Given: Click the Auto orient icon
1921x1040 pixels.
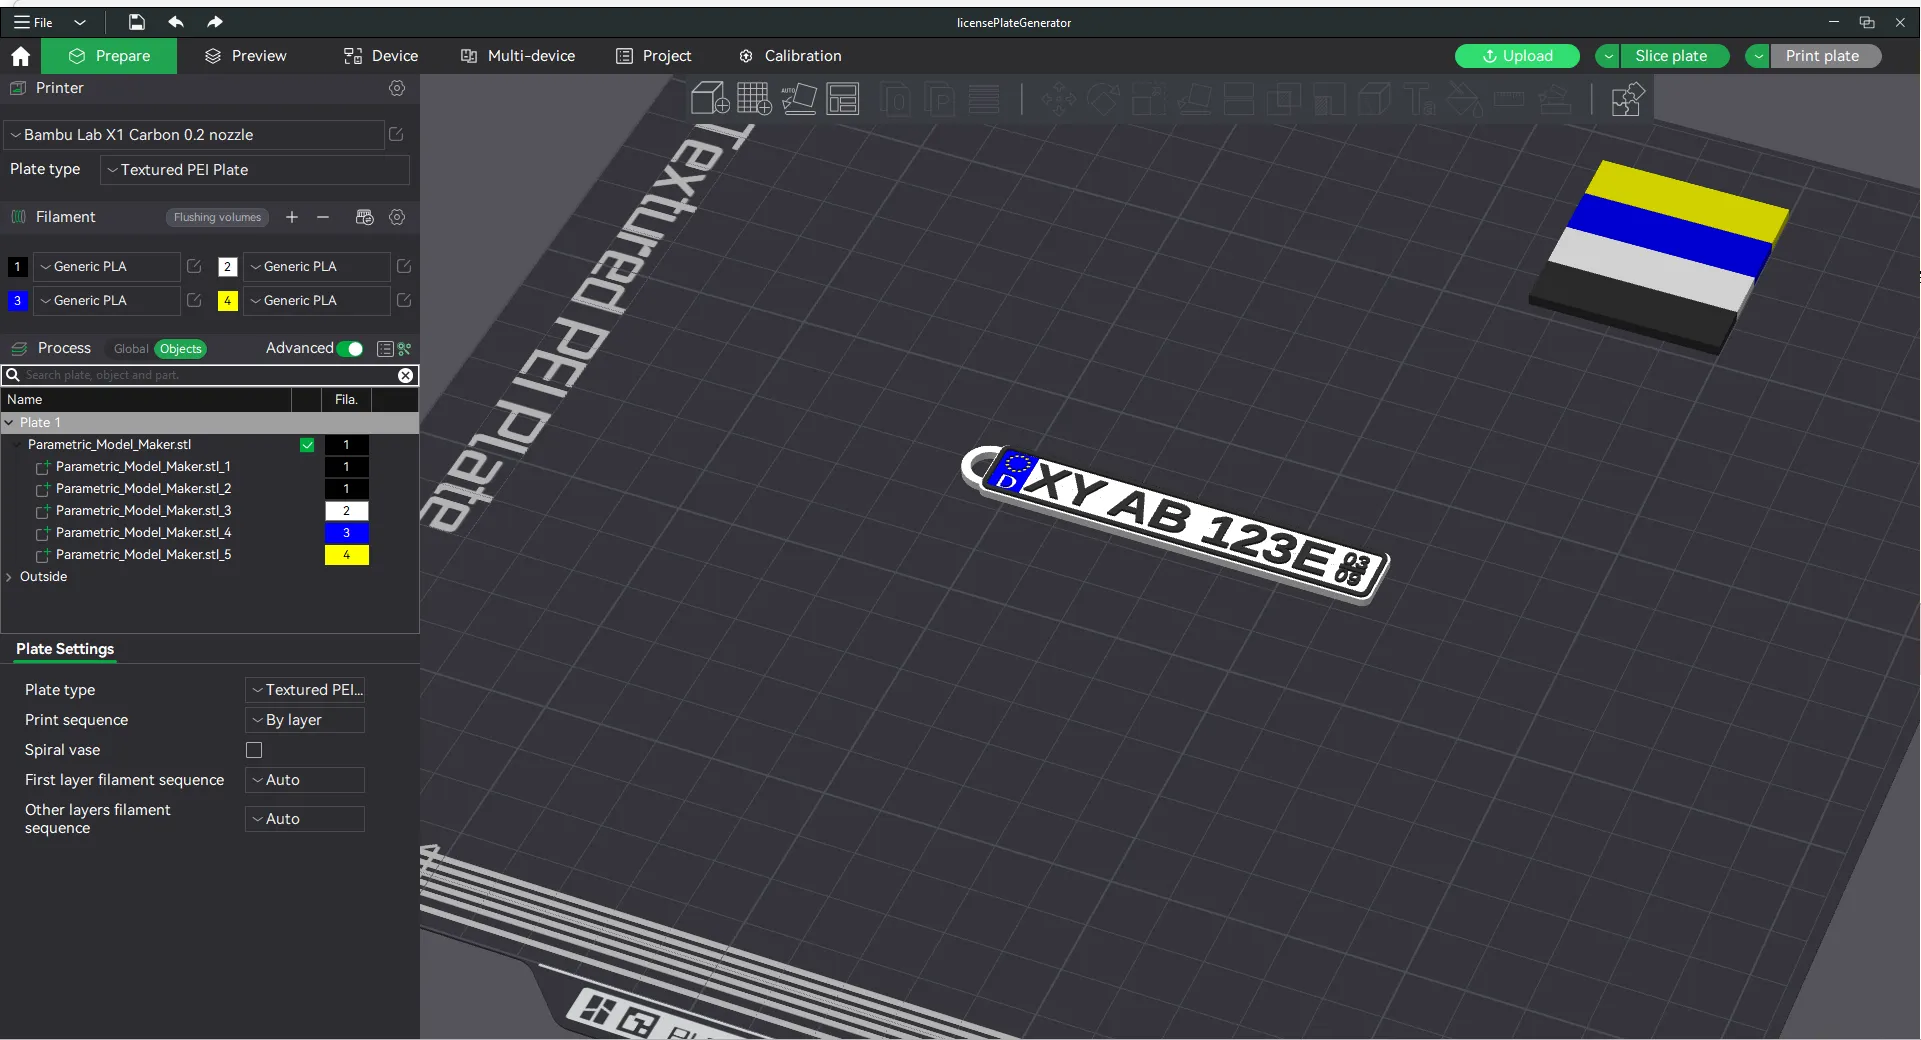Looking at the screenshot, I should point(798,99).
